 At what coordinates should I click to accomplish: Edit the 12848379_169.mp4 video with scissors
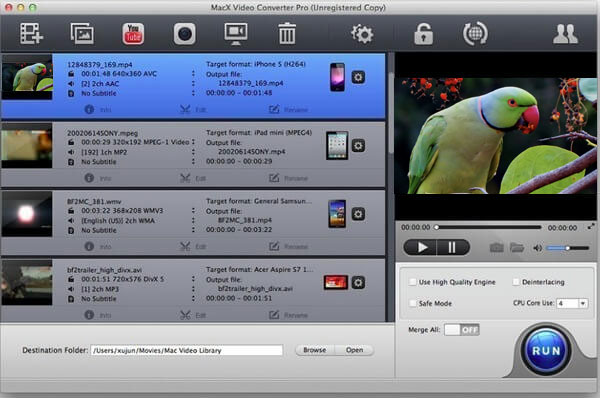point(193,109)
